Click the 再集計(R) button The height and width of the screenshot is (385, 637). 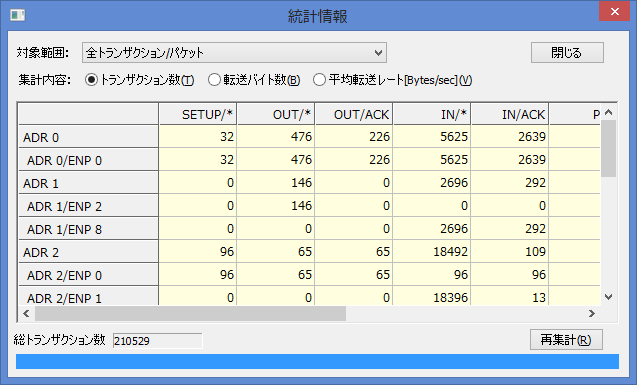(x=566, y=340)
